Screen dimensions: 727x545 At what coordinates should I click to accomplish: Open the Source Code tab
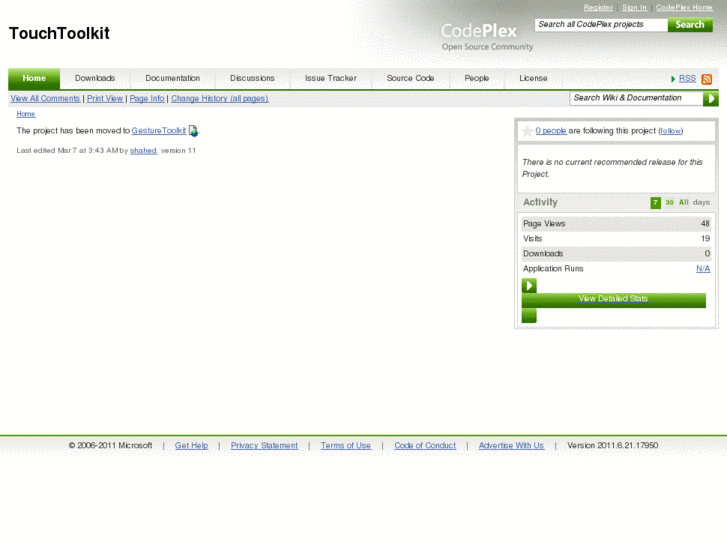tap(410, 78)
